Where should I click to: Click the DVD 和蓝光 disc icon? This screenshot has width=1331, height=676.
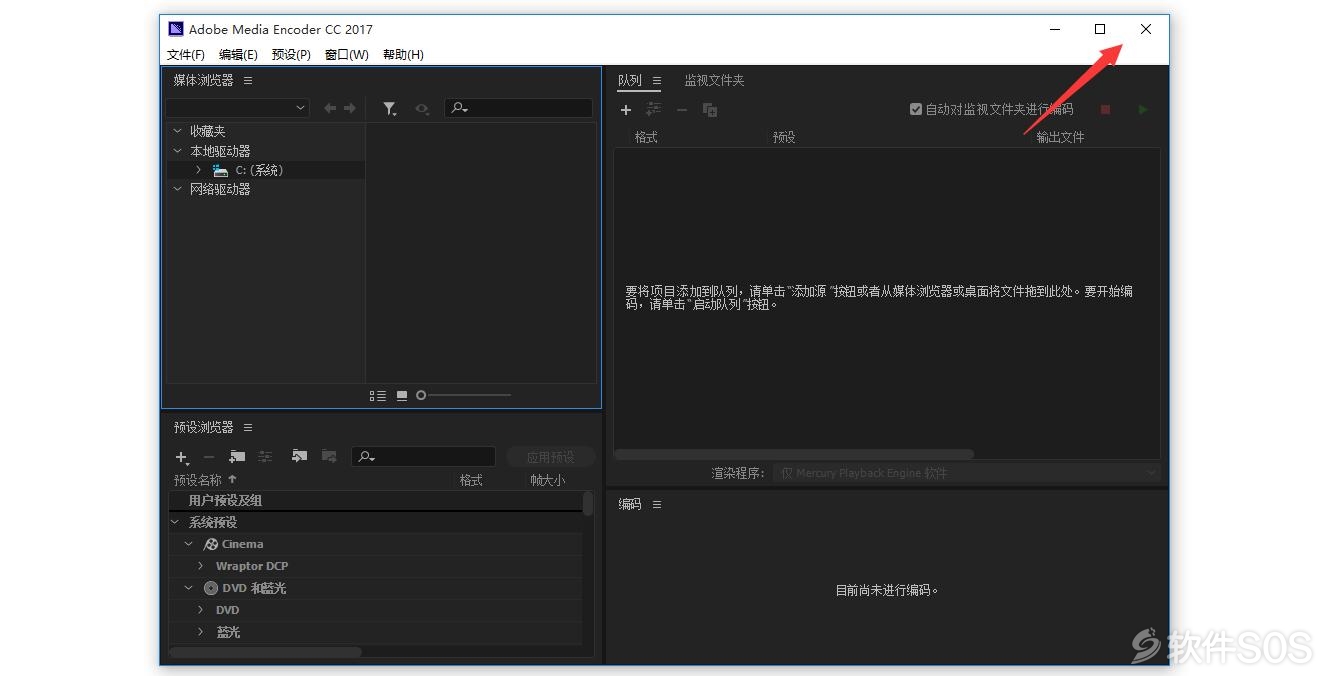(x=210, y=588)
